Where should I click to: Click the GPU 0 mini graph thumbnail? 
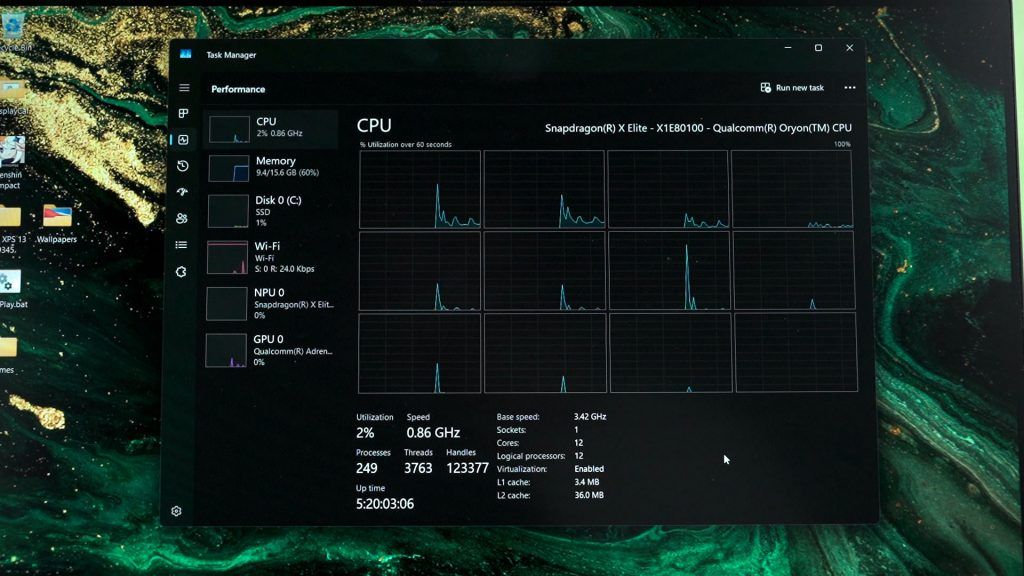pyautogui.click(x=226, y=351)
